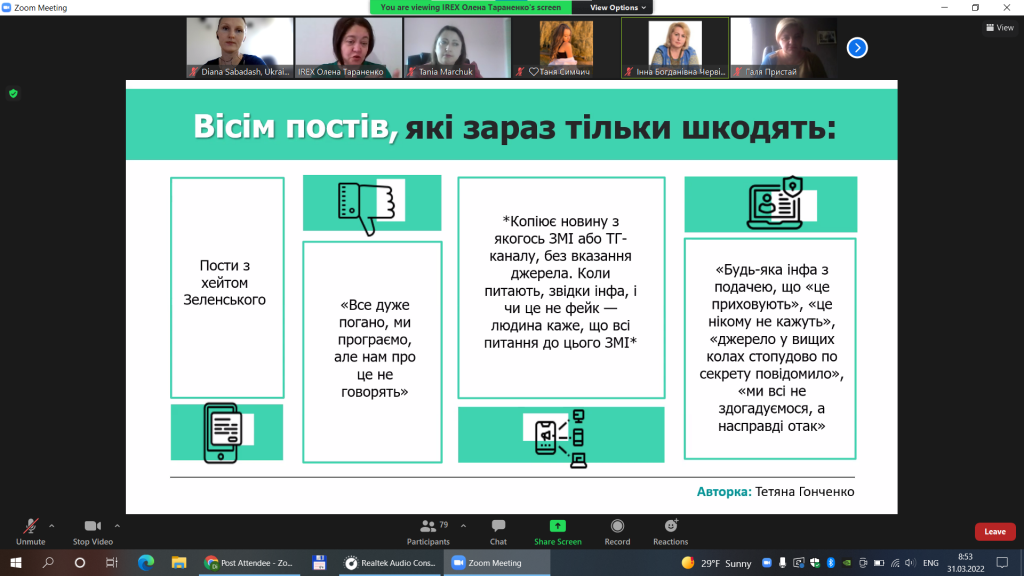Expand participants options caret

point(463,526)
